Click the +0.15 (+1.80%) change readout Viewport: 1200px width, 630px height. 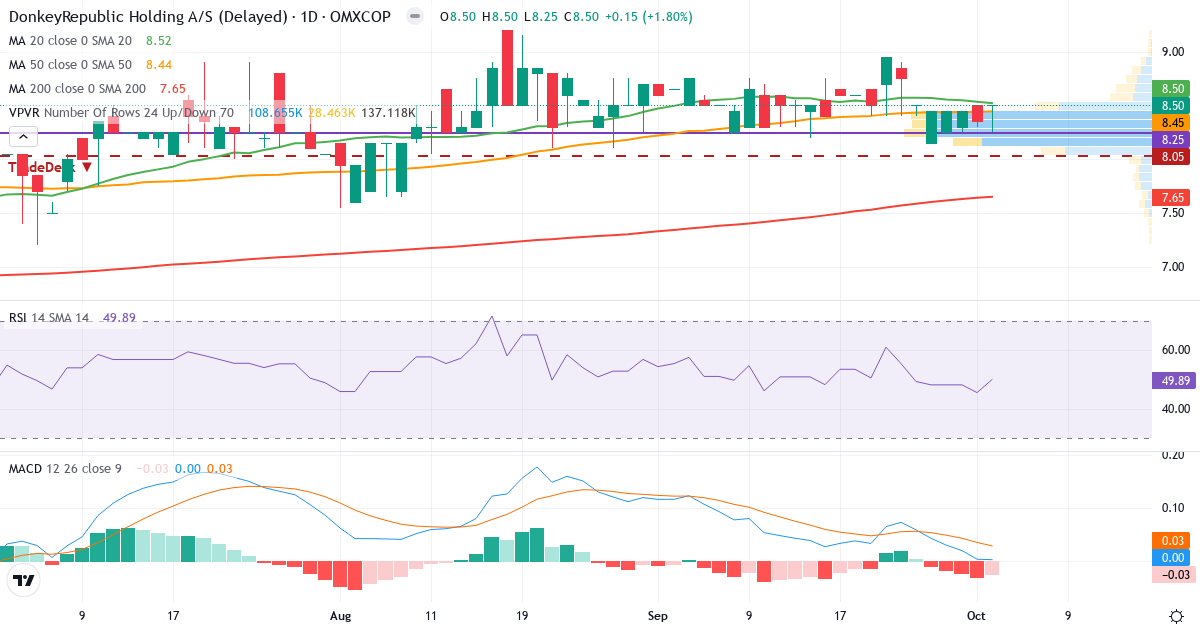pos(648,17)
